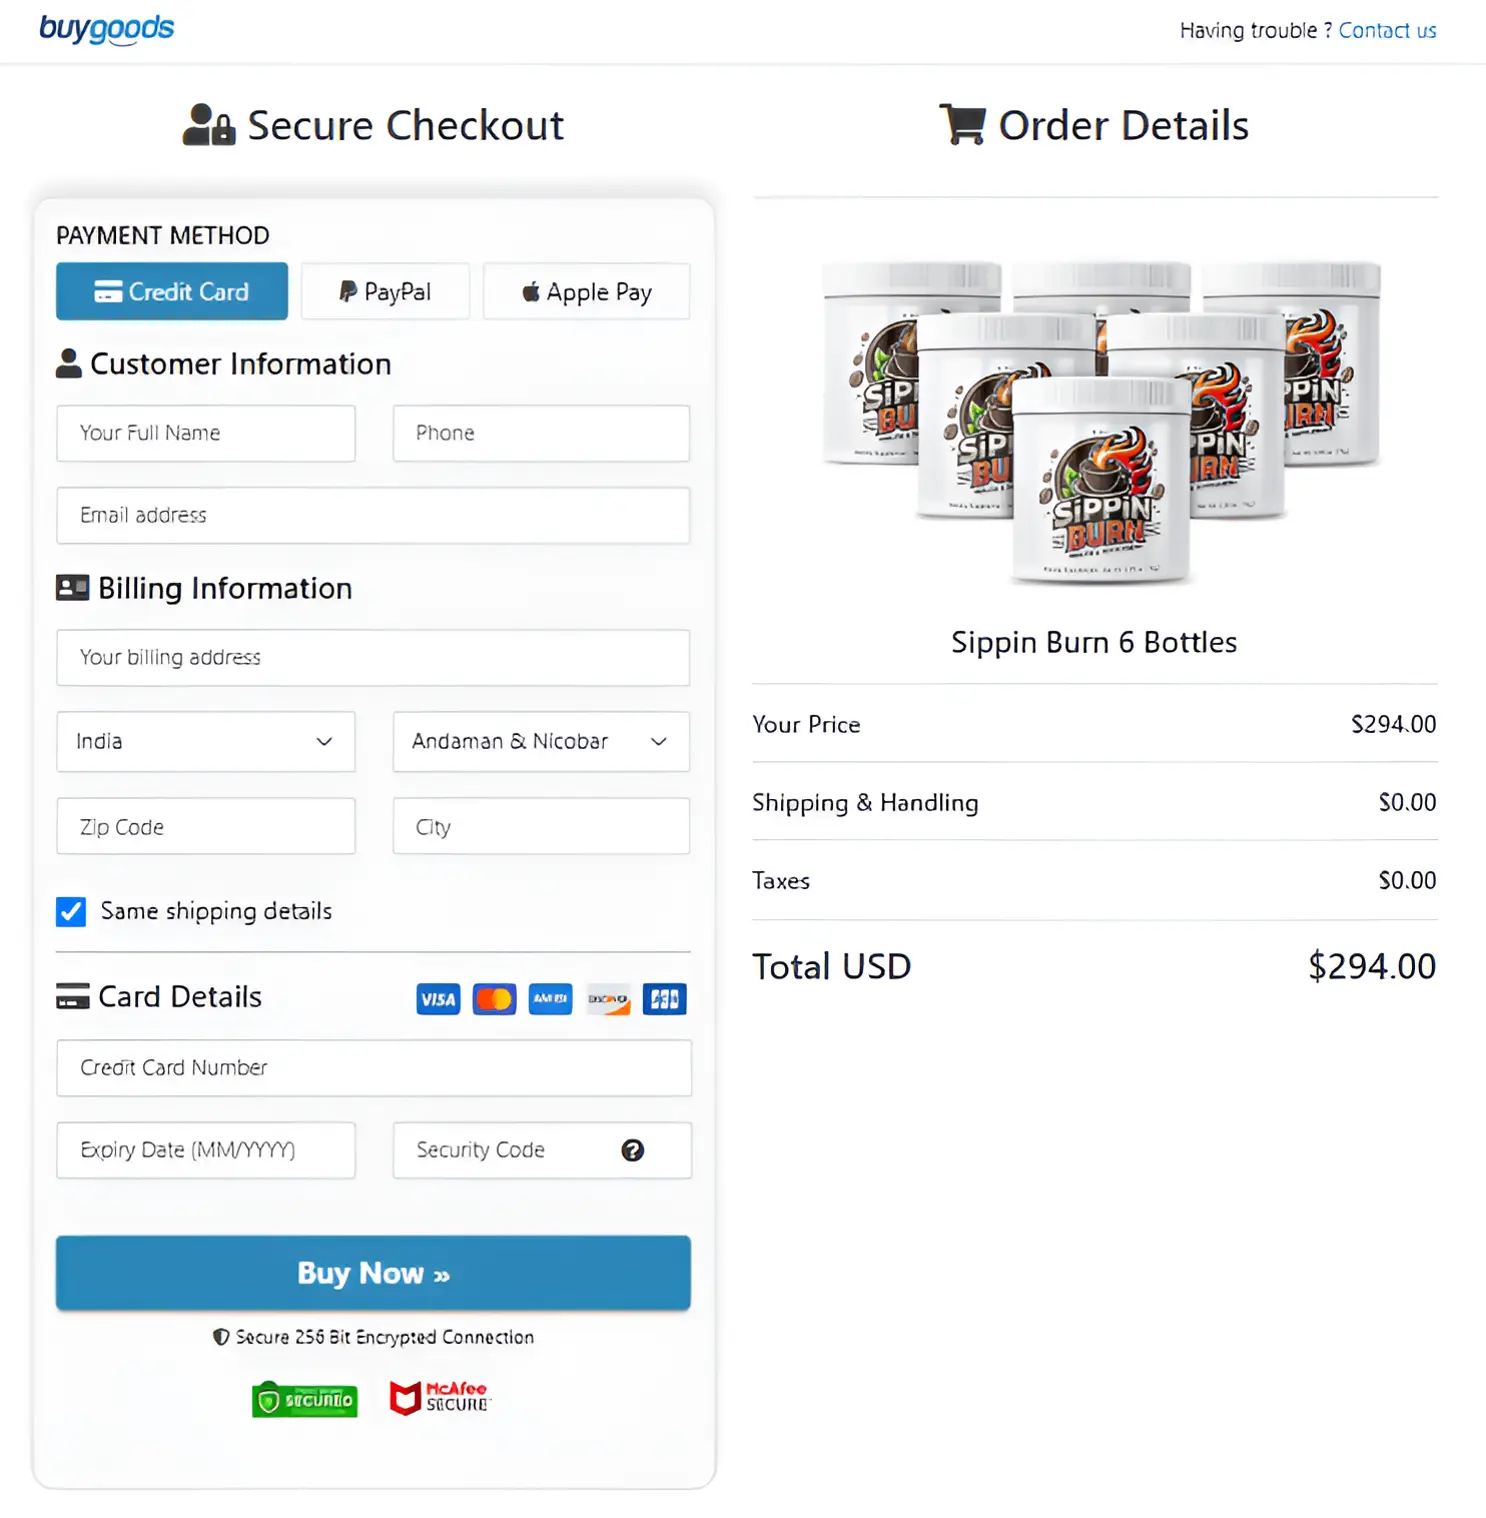This screenshot has width=1486, height=1518.
Task: Open the Contact us link
Action: pos(1387,30)
